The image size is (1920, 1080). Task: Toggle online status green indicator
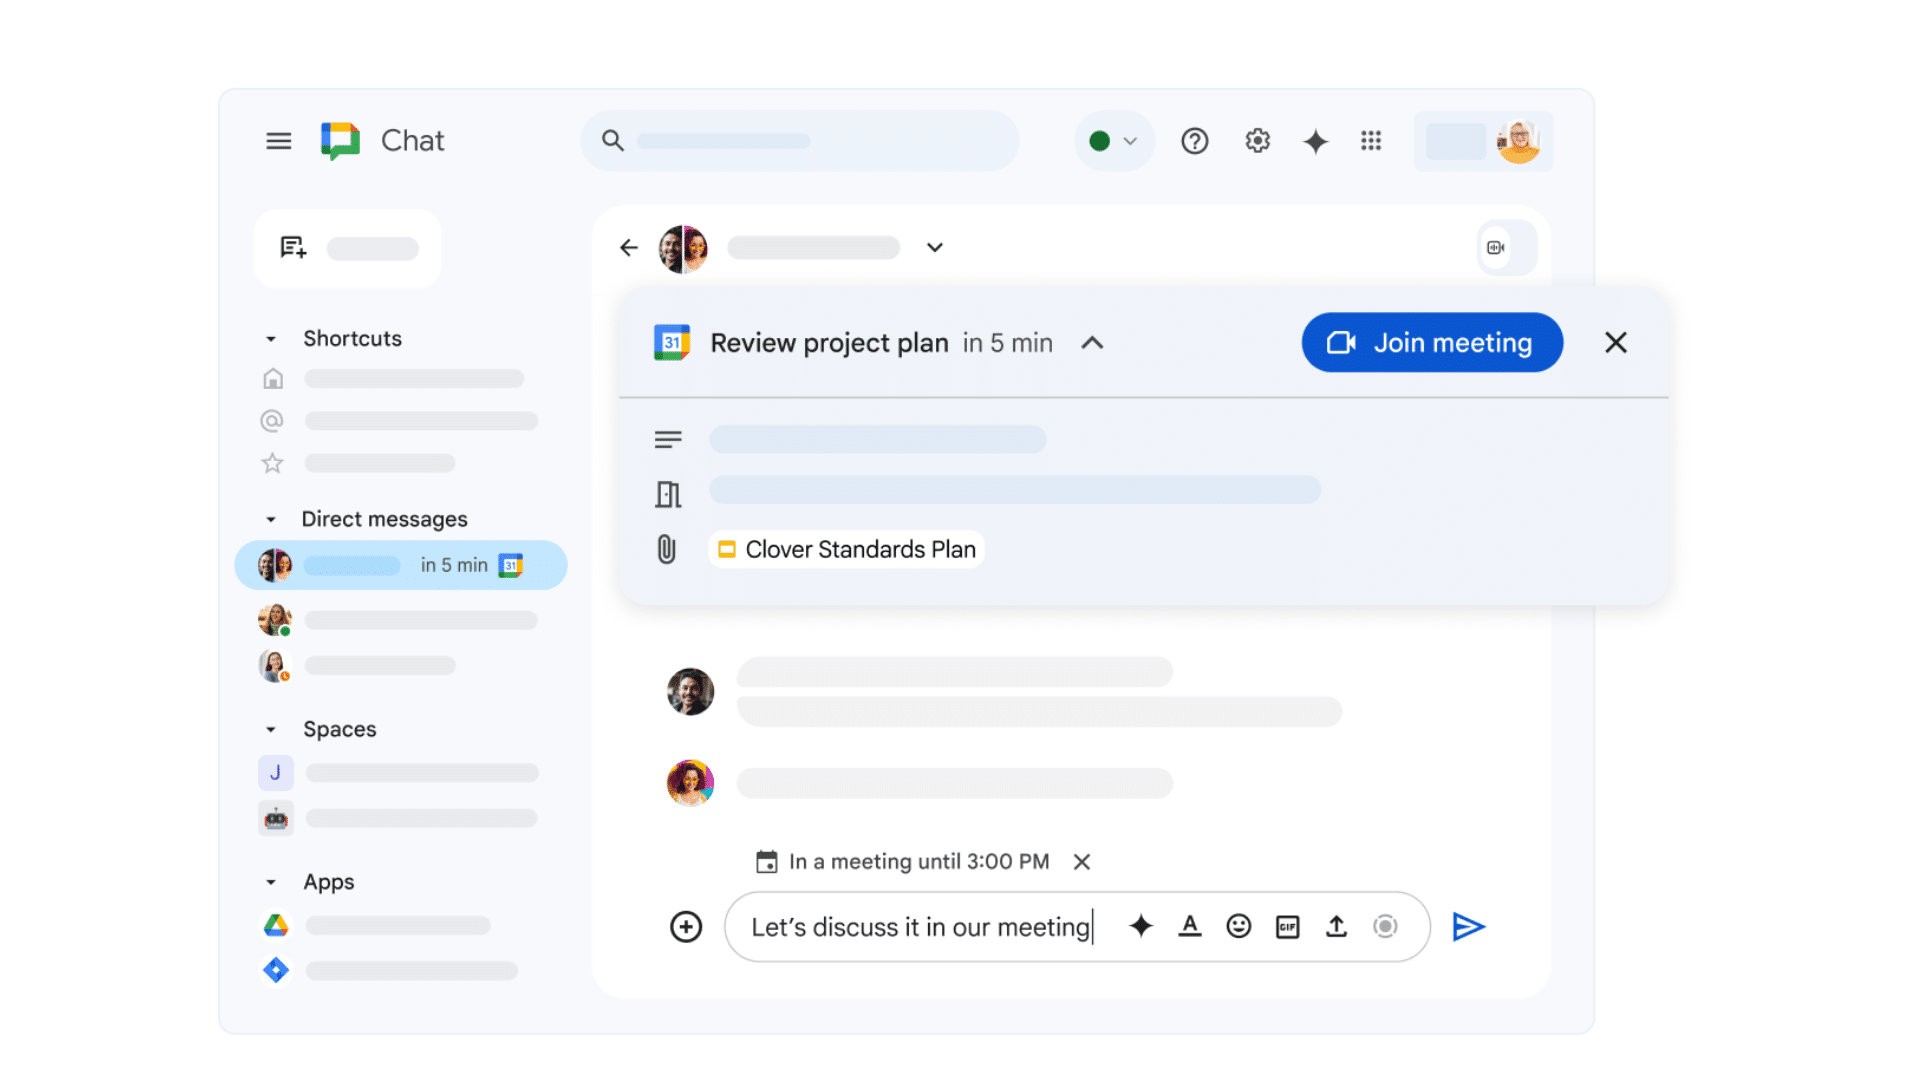(1110, 141)
